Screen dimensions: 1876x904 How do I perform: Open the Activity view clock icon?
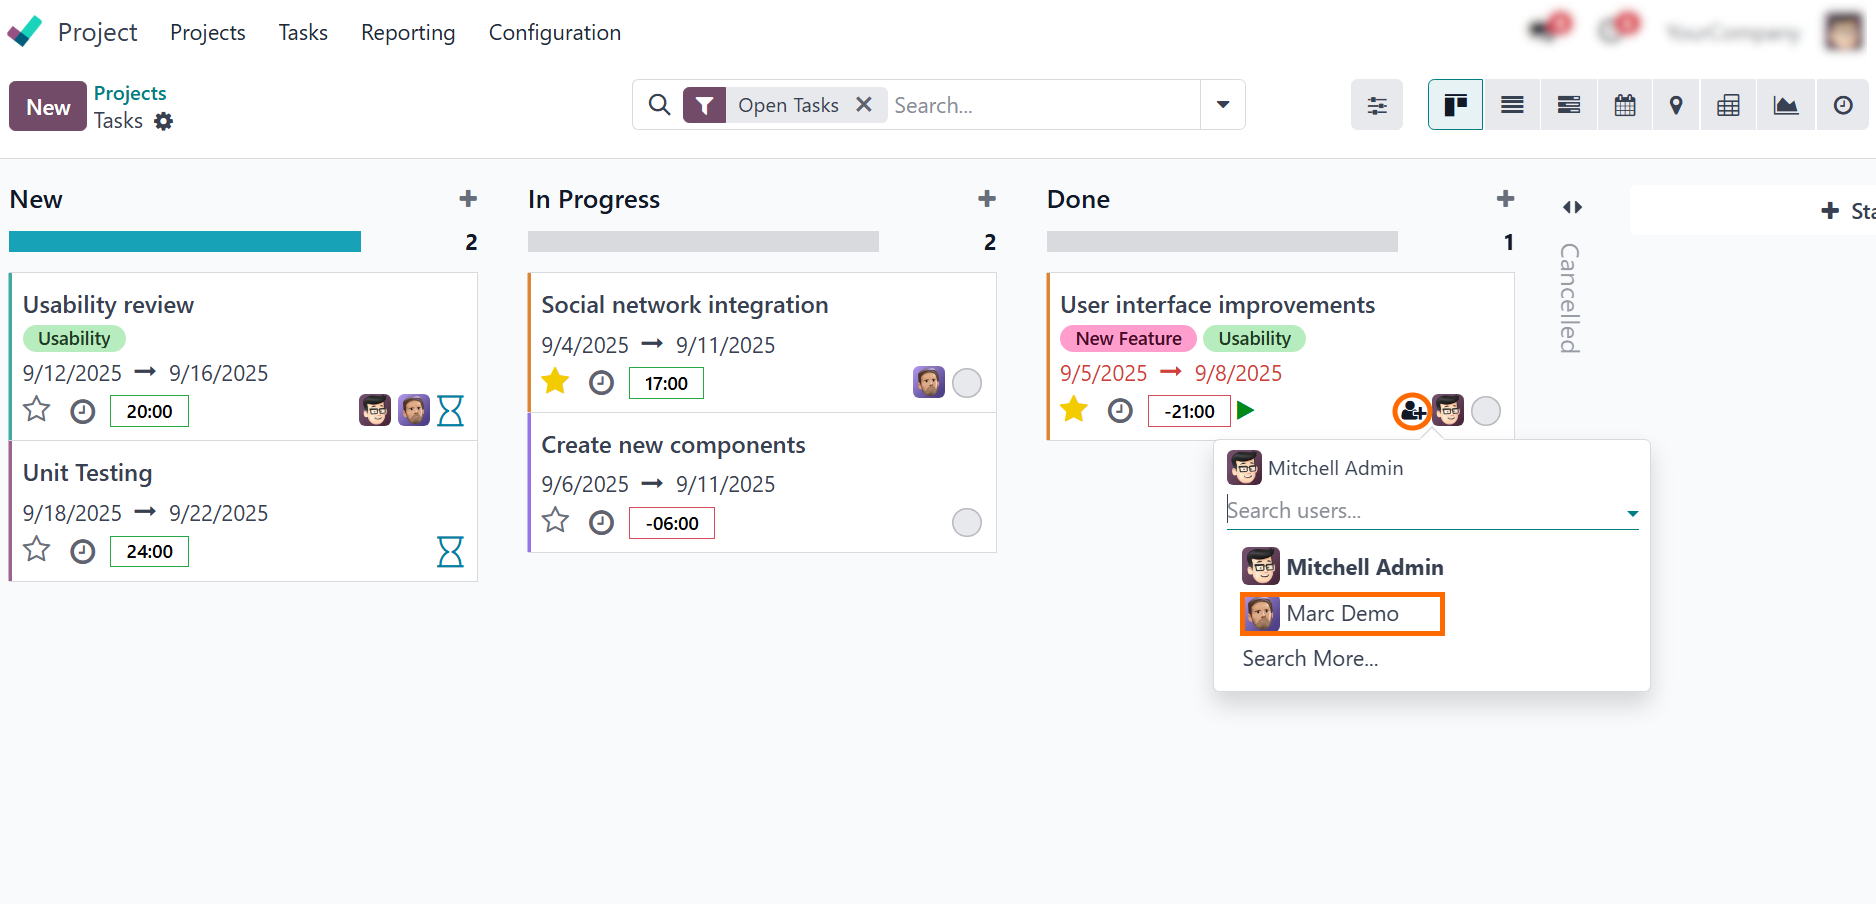(x=1842, y=104)
